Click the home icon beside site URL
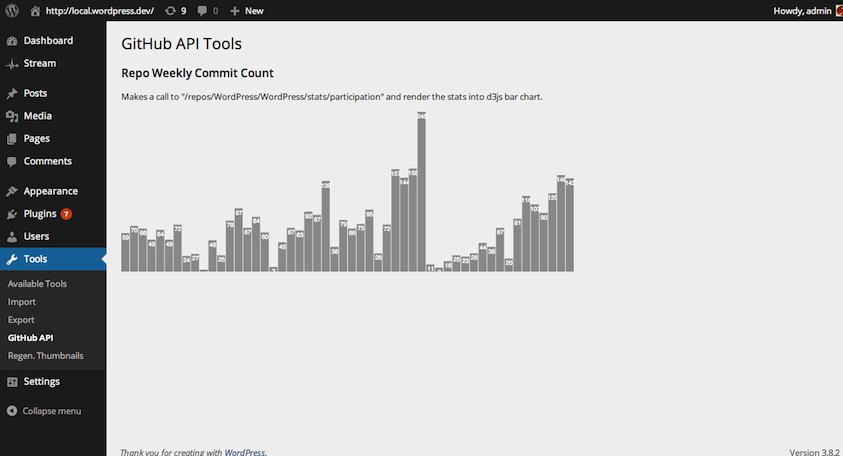Viewport: 843px width, 456px height. click(35, 11)
